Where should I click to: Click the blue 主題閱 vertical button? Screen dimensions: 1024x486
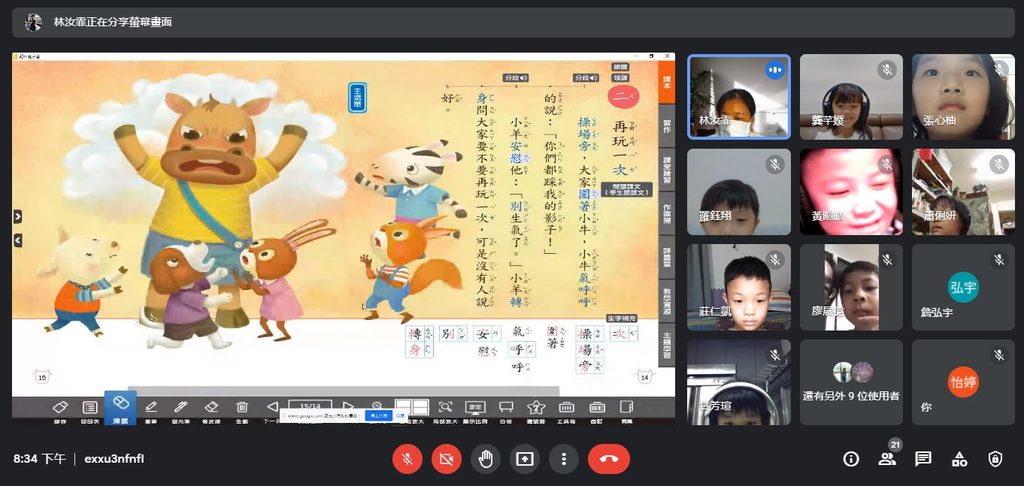[x=357, y=97]
